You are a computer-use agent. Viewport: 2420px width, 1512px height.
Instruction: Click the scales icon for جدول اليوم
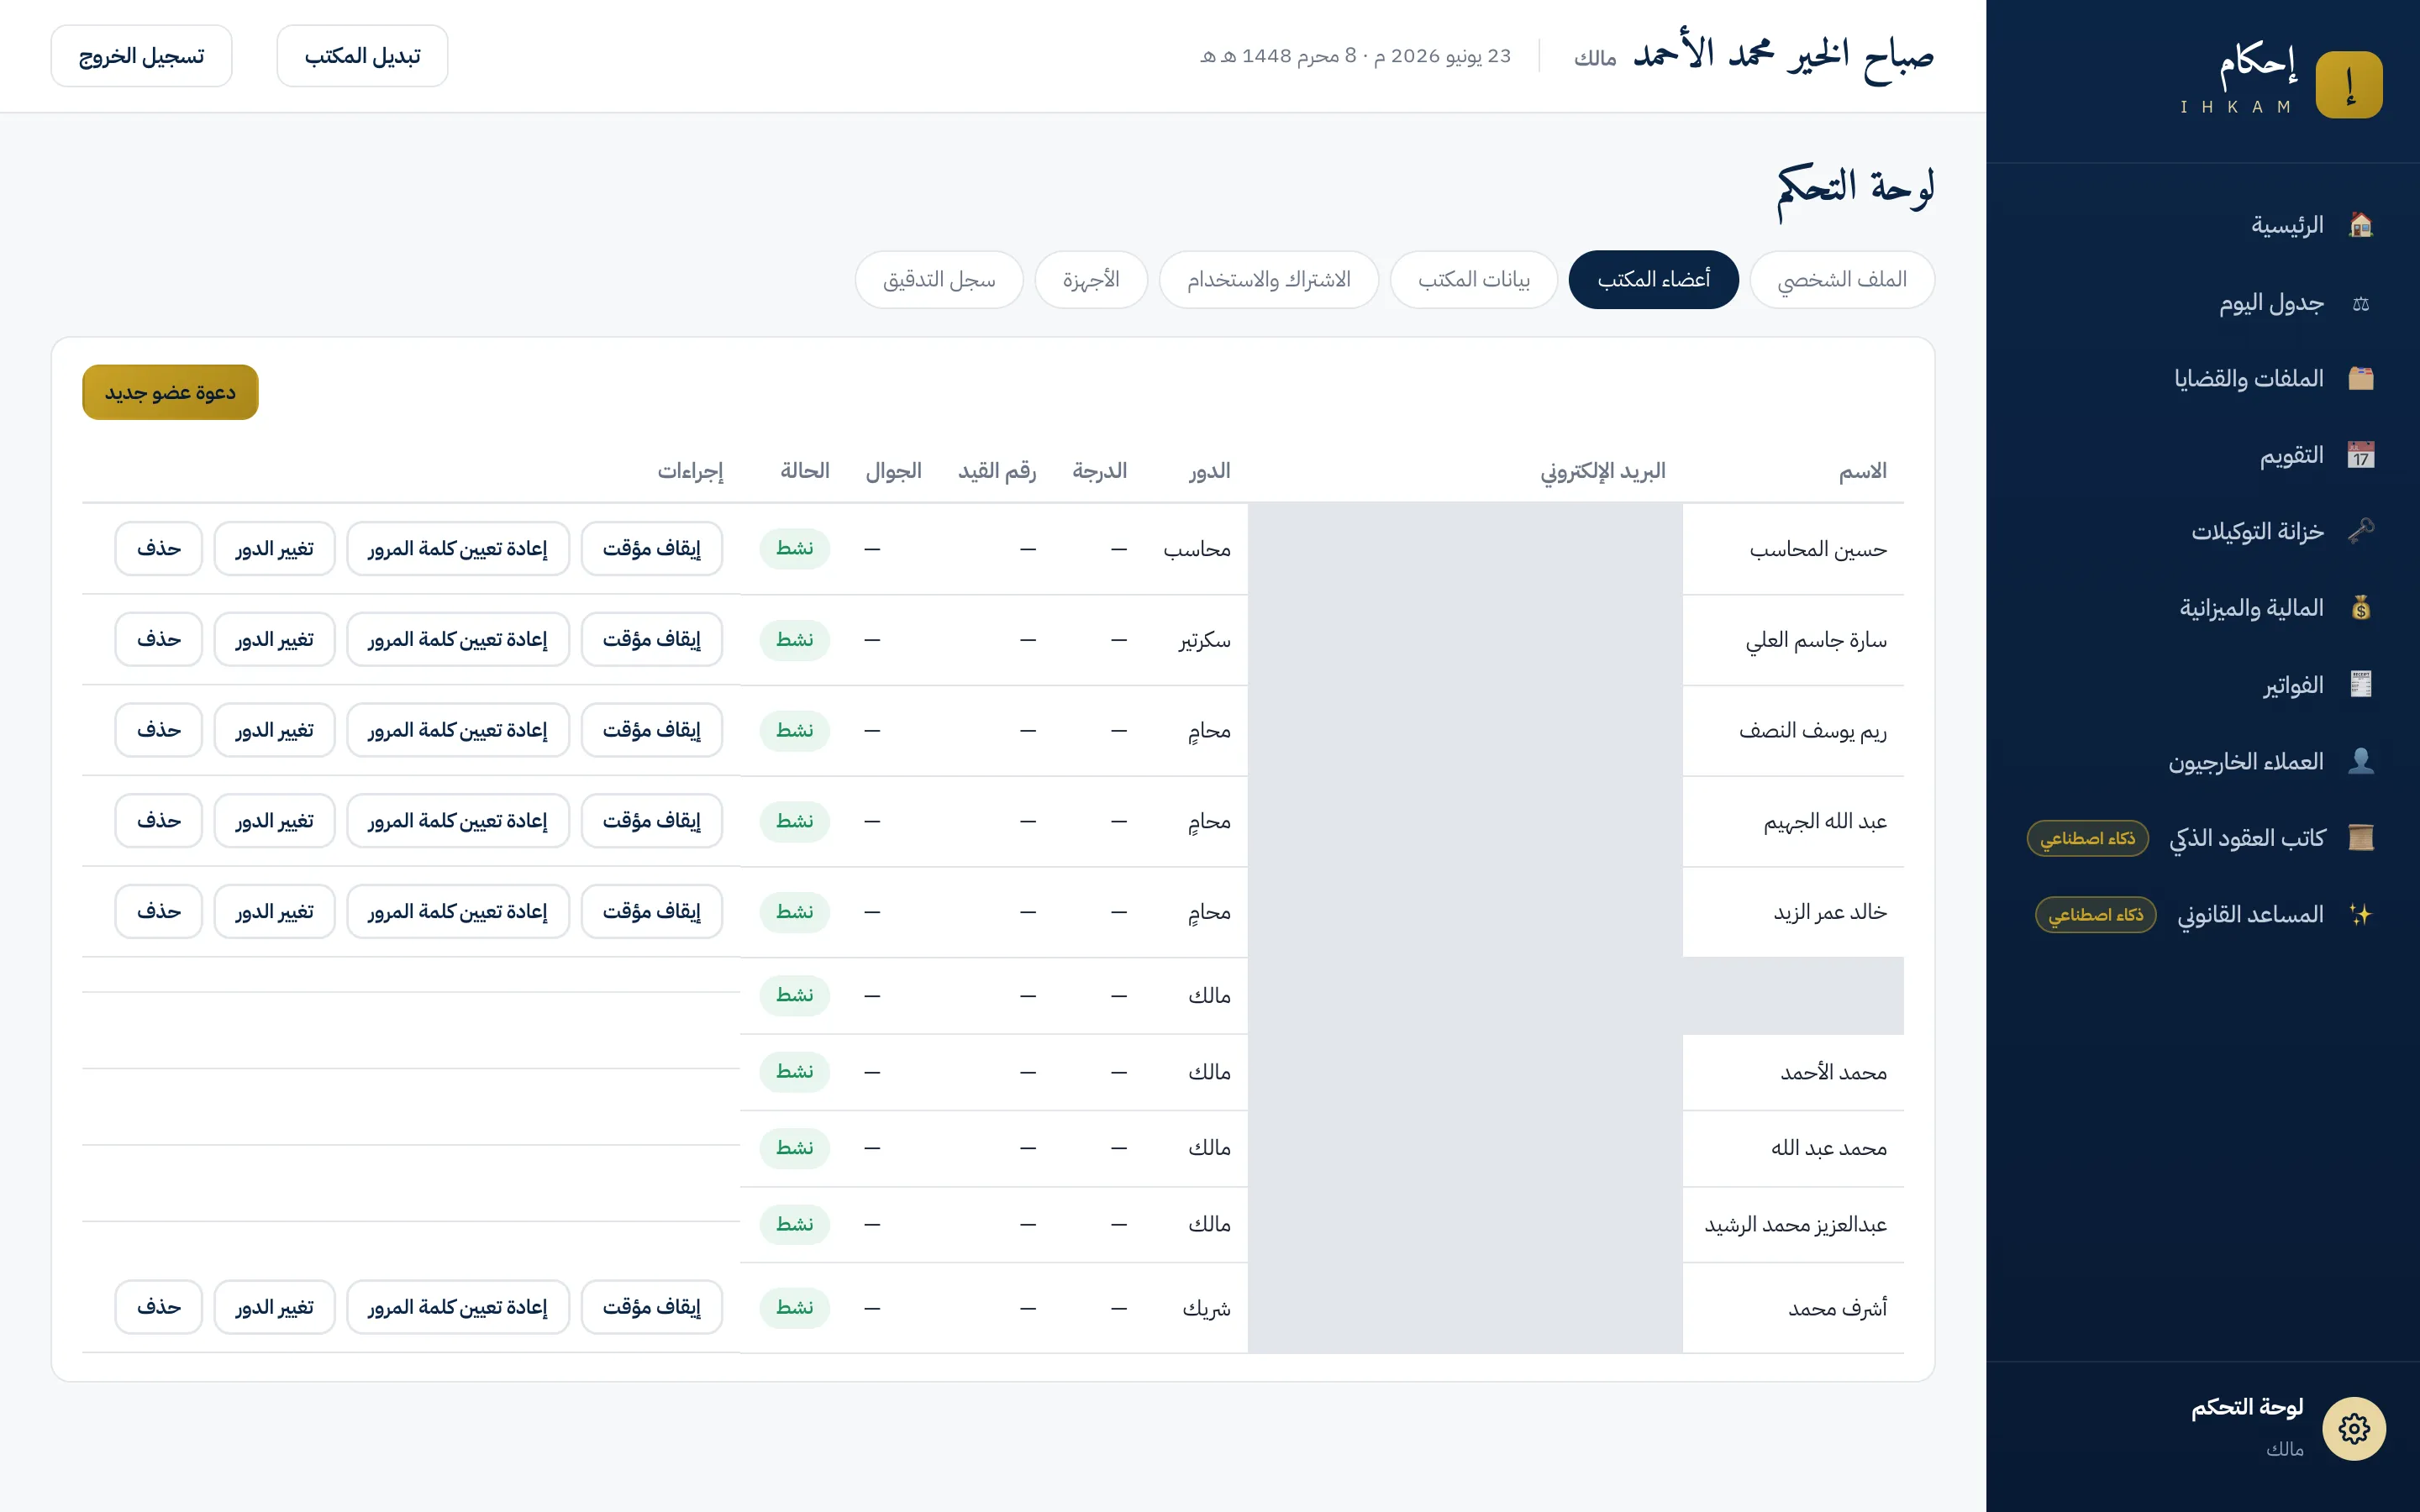click(2360, 303)
